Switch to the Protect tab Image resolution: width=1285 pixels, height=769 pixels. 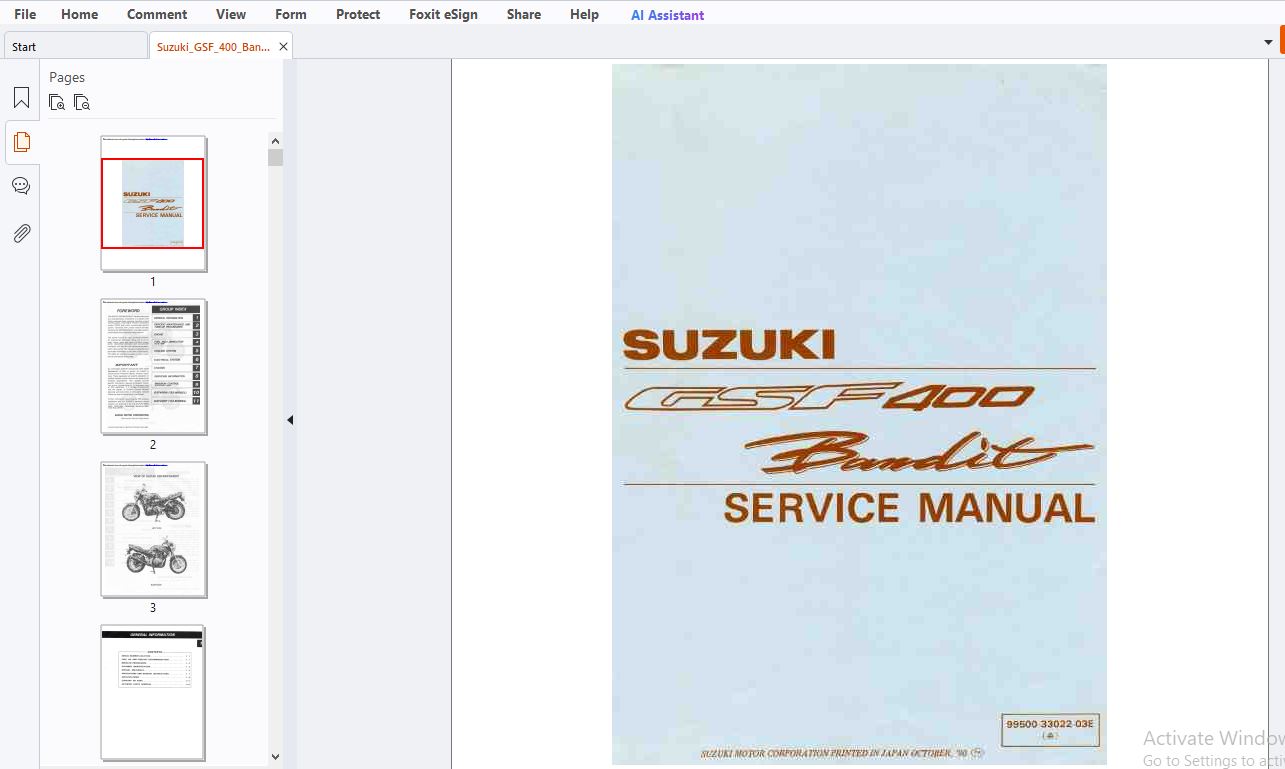point(358,14)
